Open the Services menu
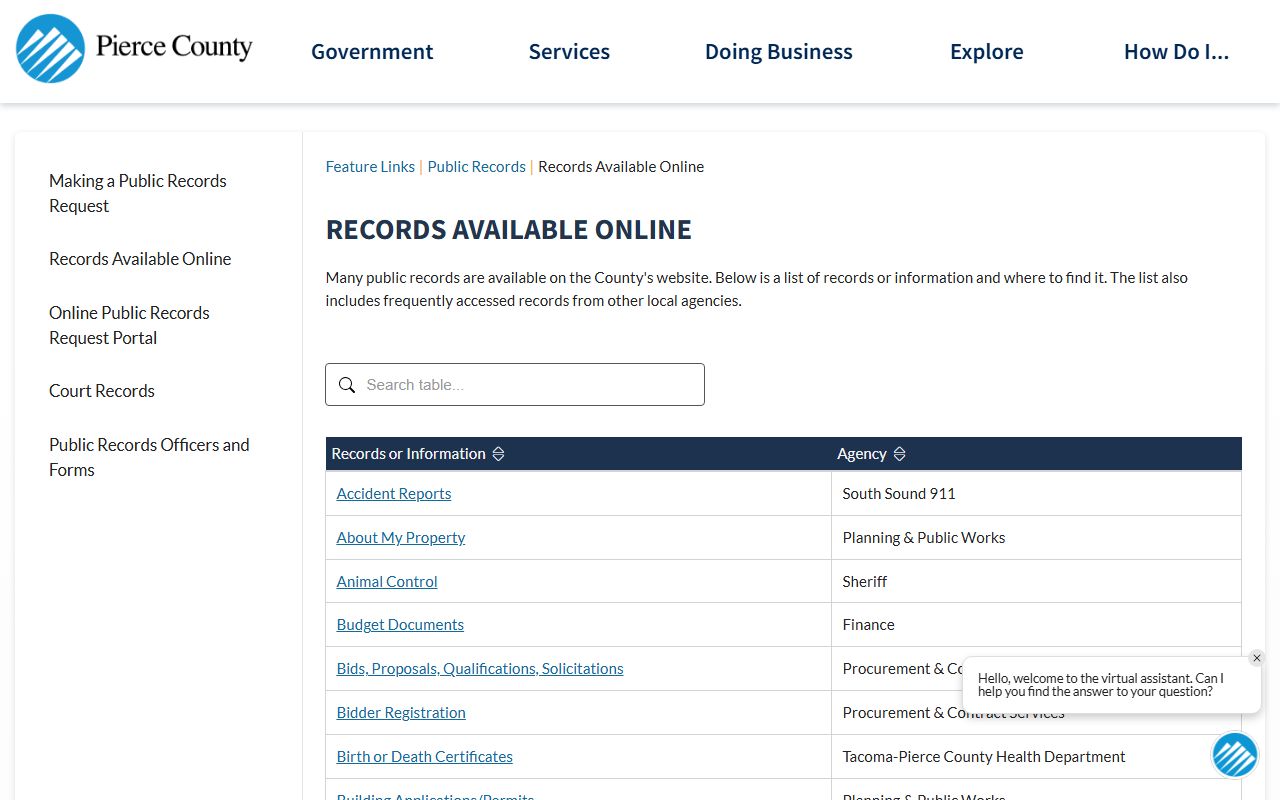The width and height of the screenshot is (1280, 800). click(569, 52)
